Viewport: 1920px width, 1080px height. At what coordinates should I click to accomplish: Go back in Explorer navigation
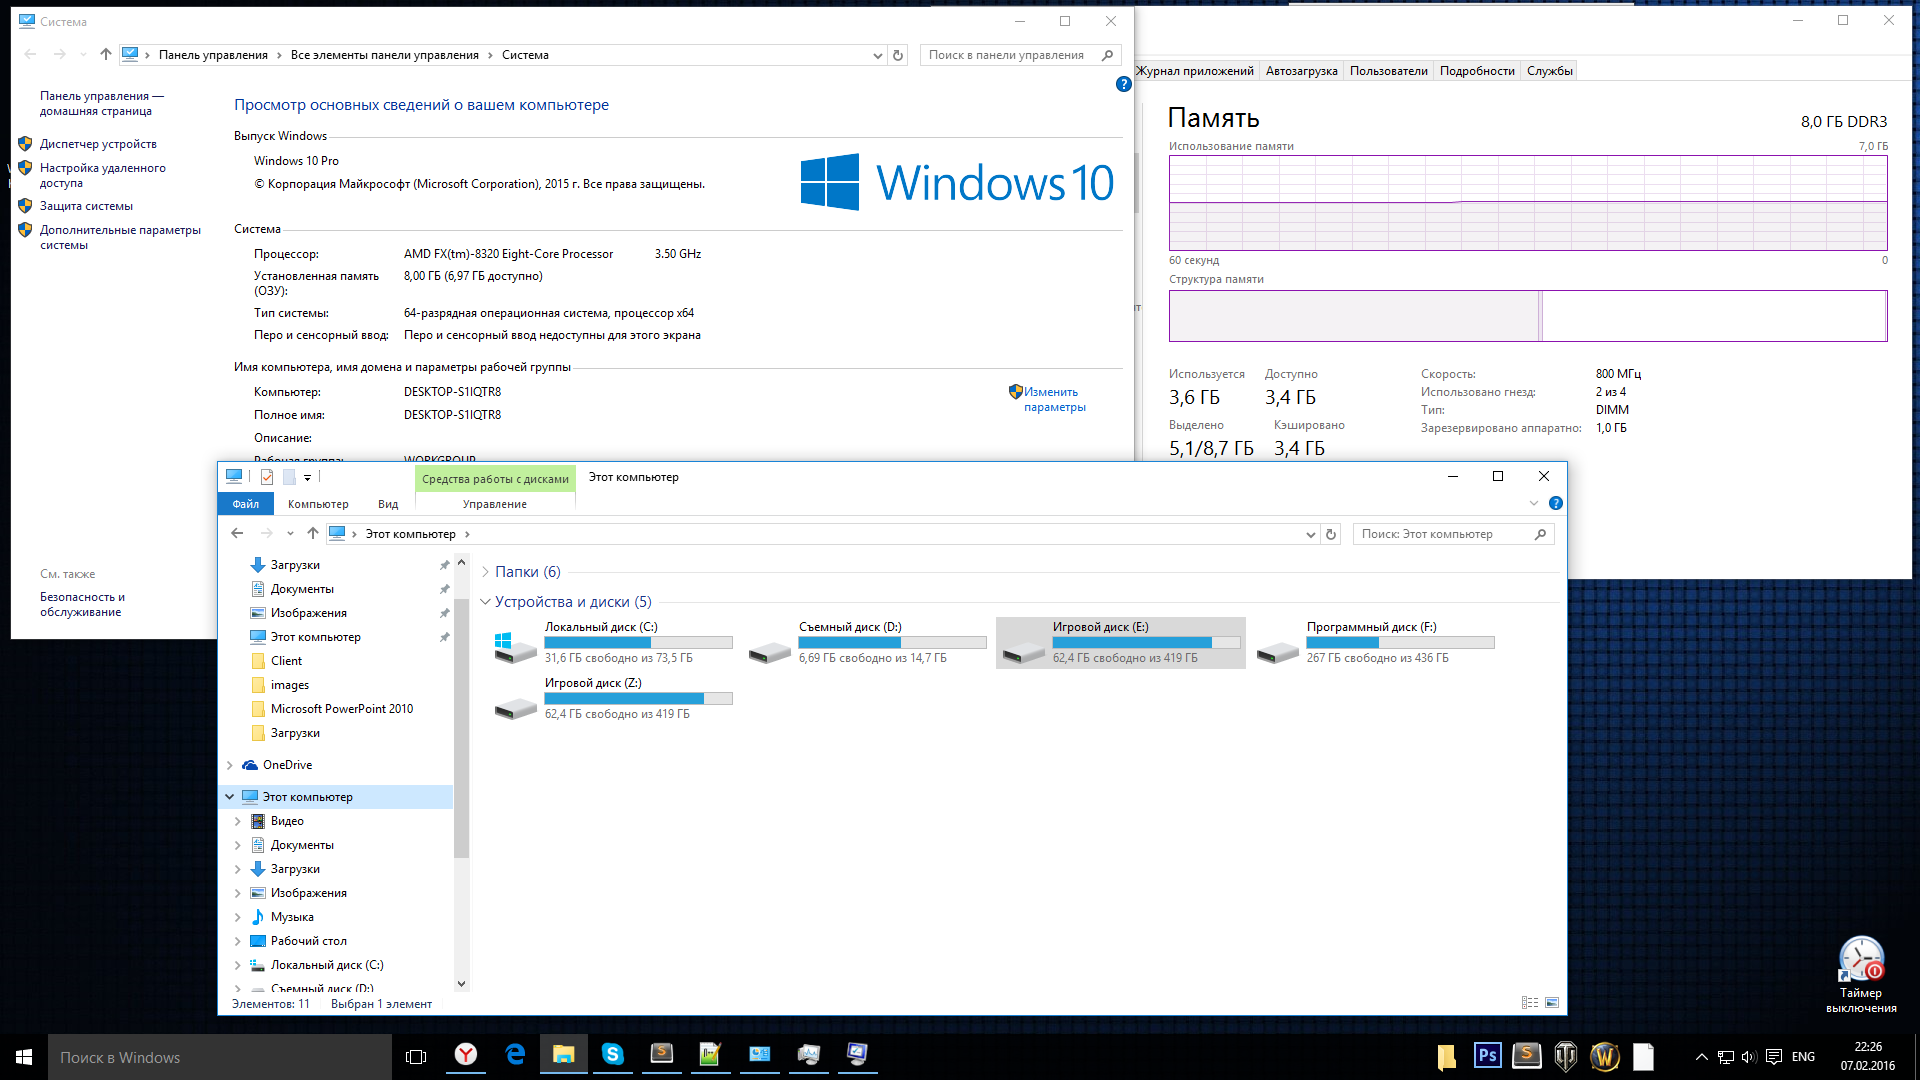click(x=237, y=534)
